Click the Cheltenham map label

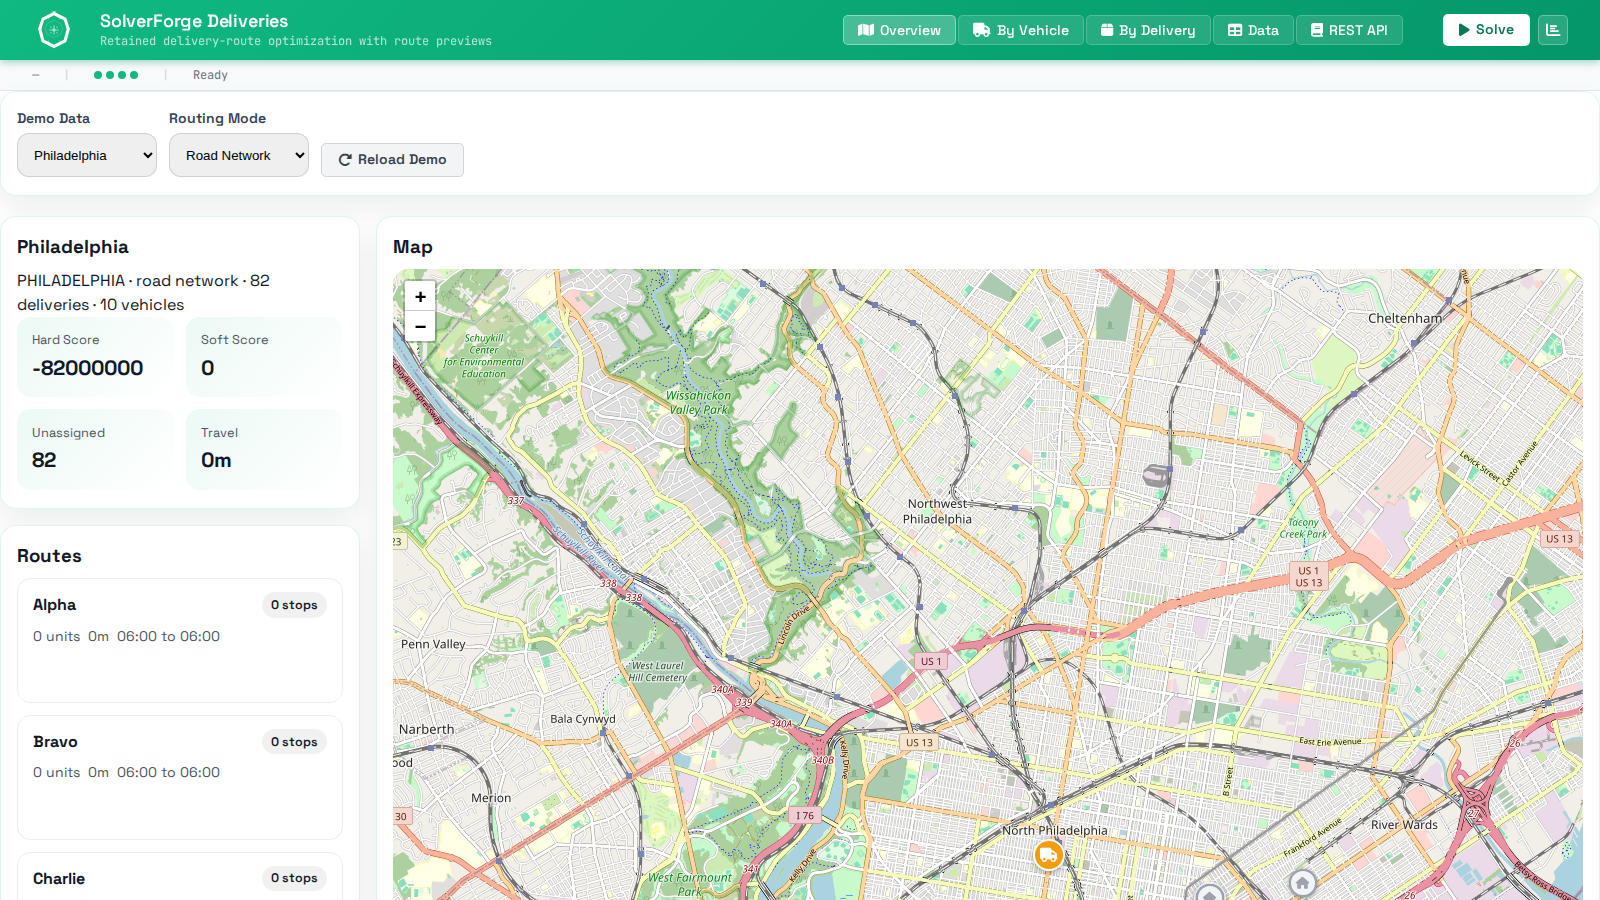1405,318
